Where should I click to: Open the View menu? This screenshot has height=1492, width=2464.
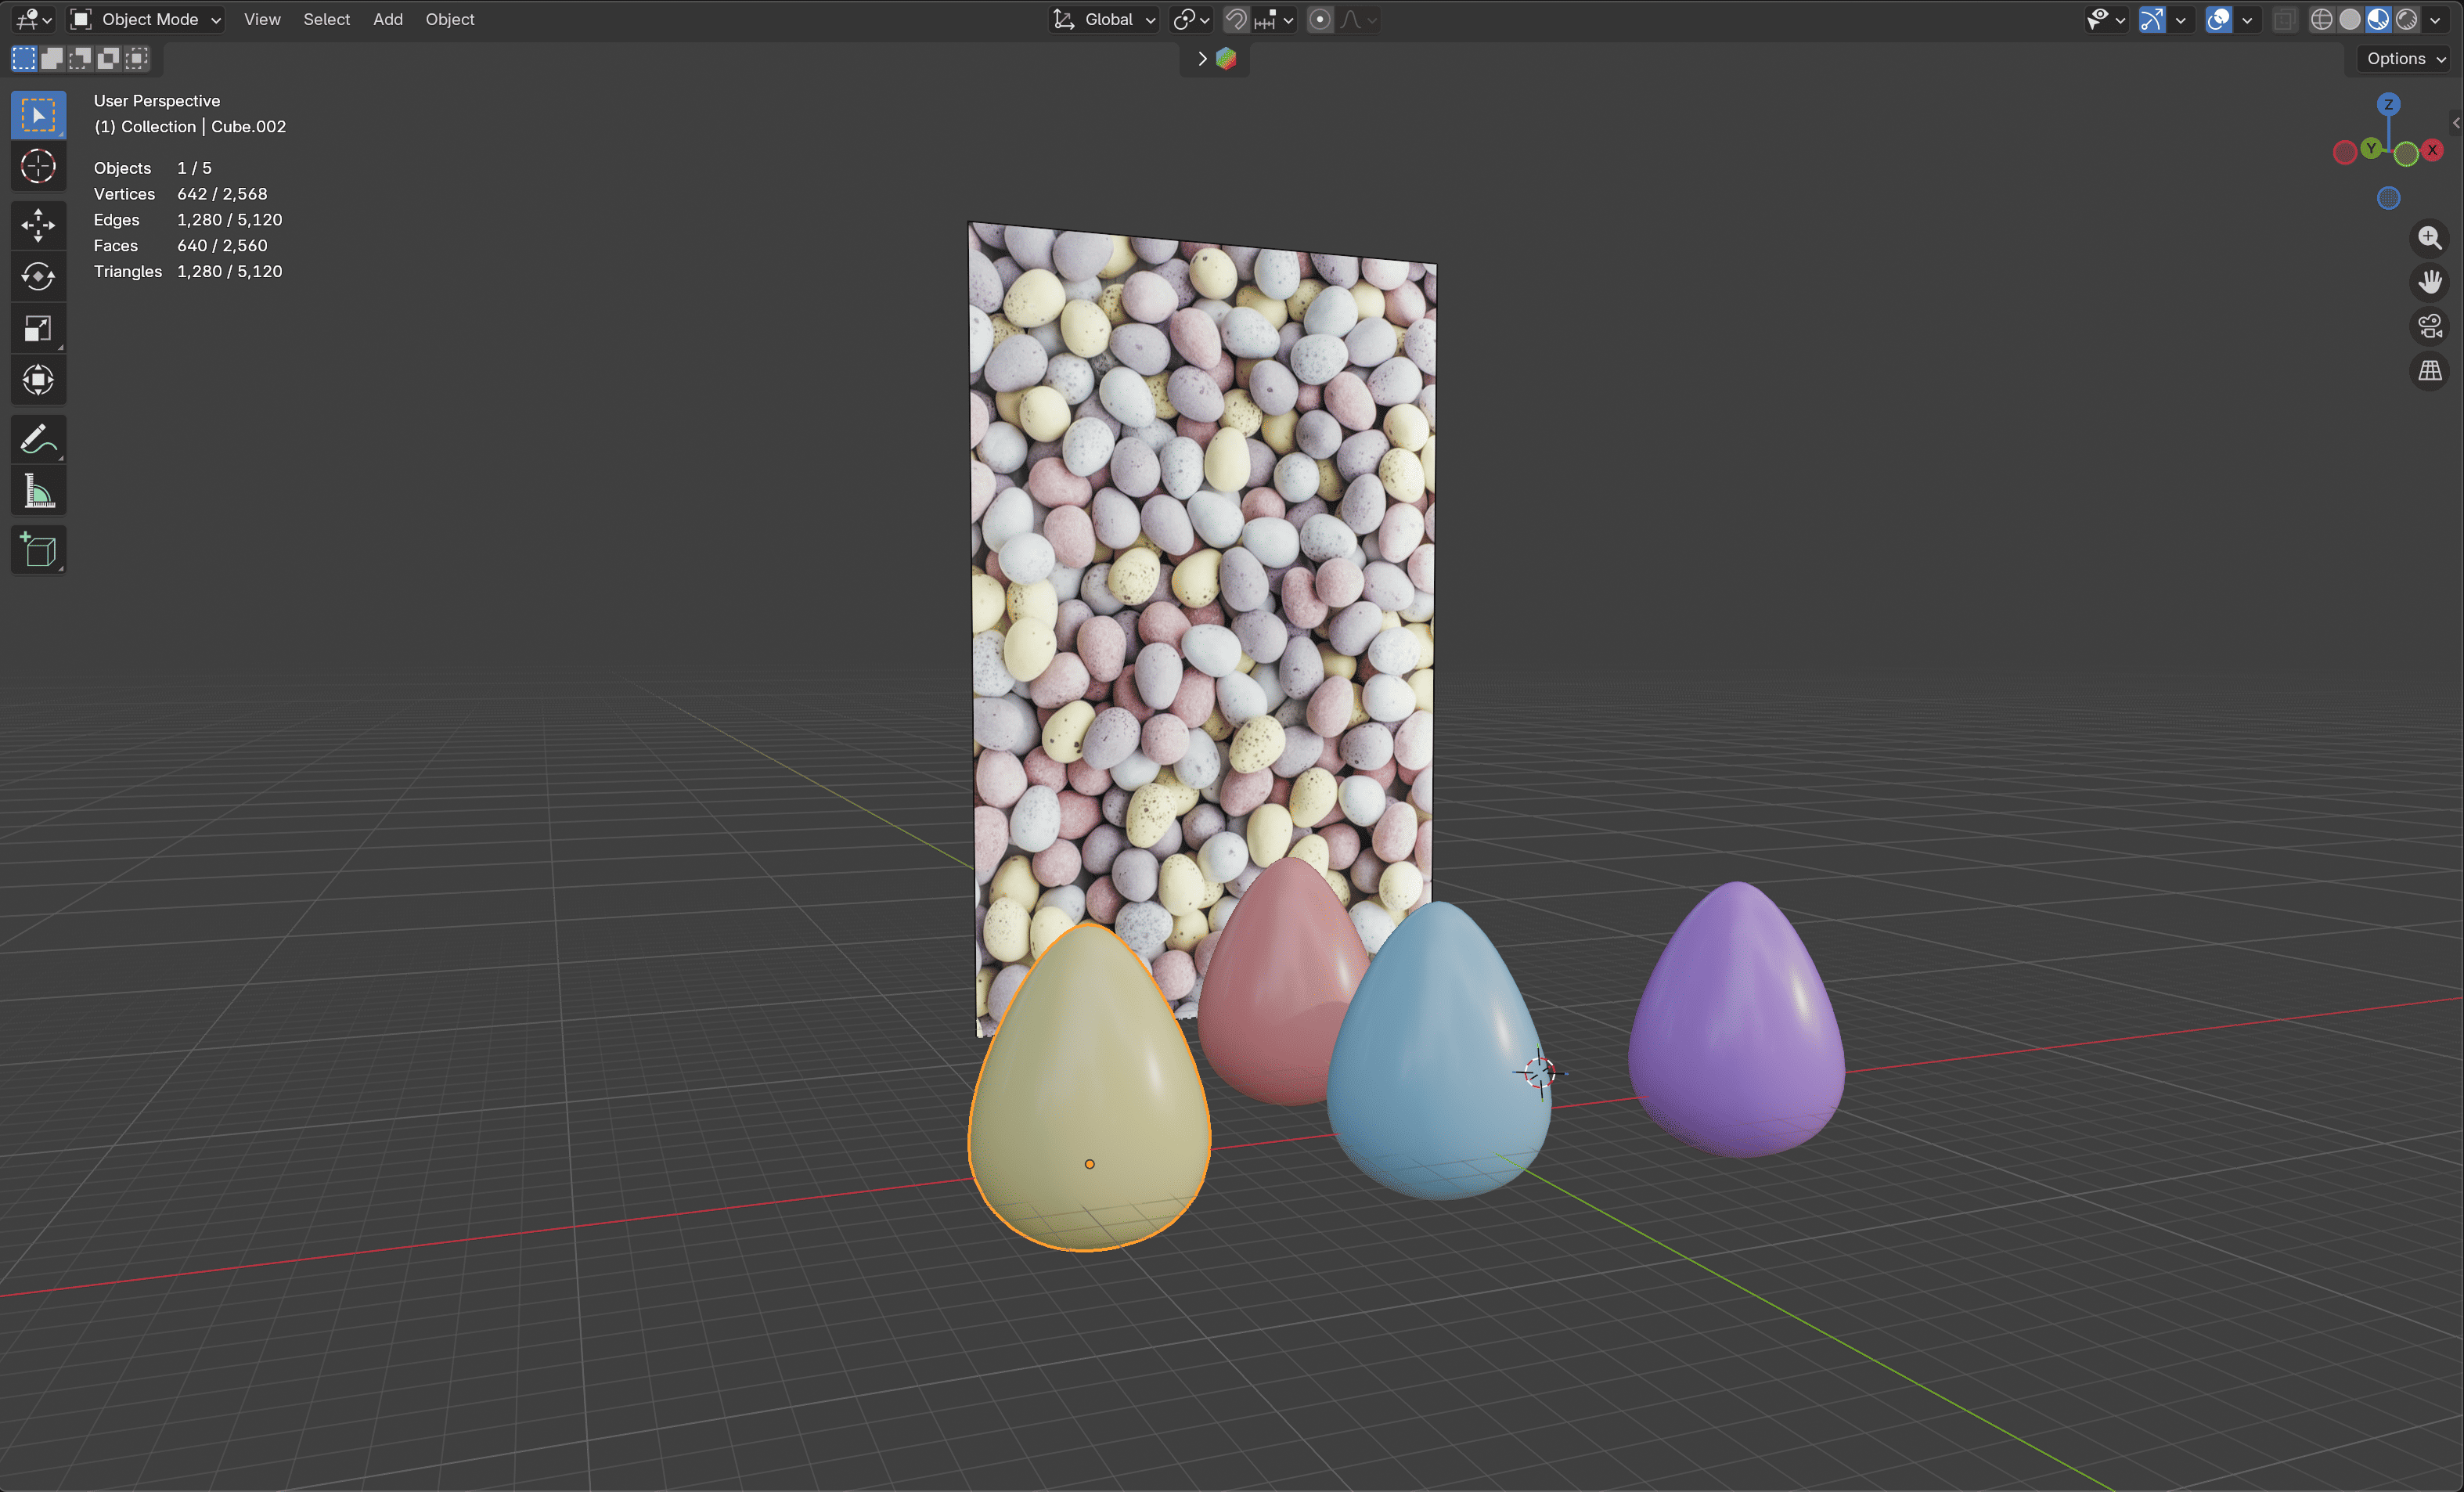pyautogui.click(x=262, y=19)
